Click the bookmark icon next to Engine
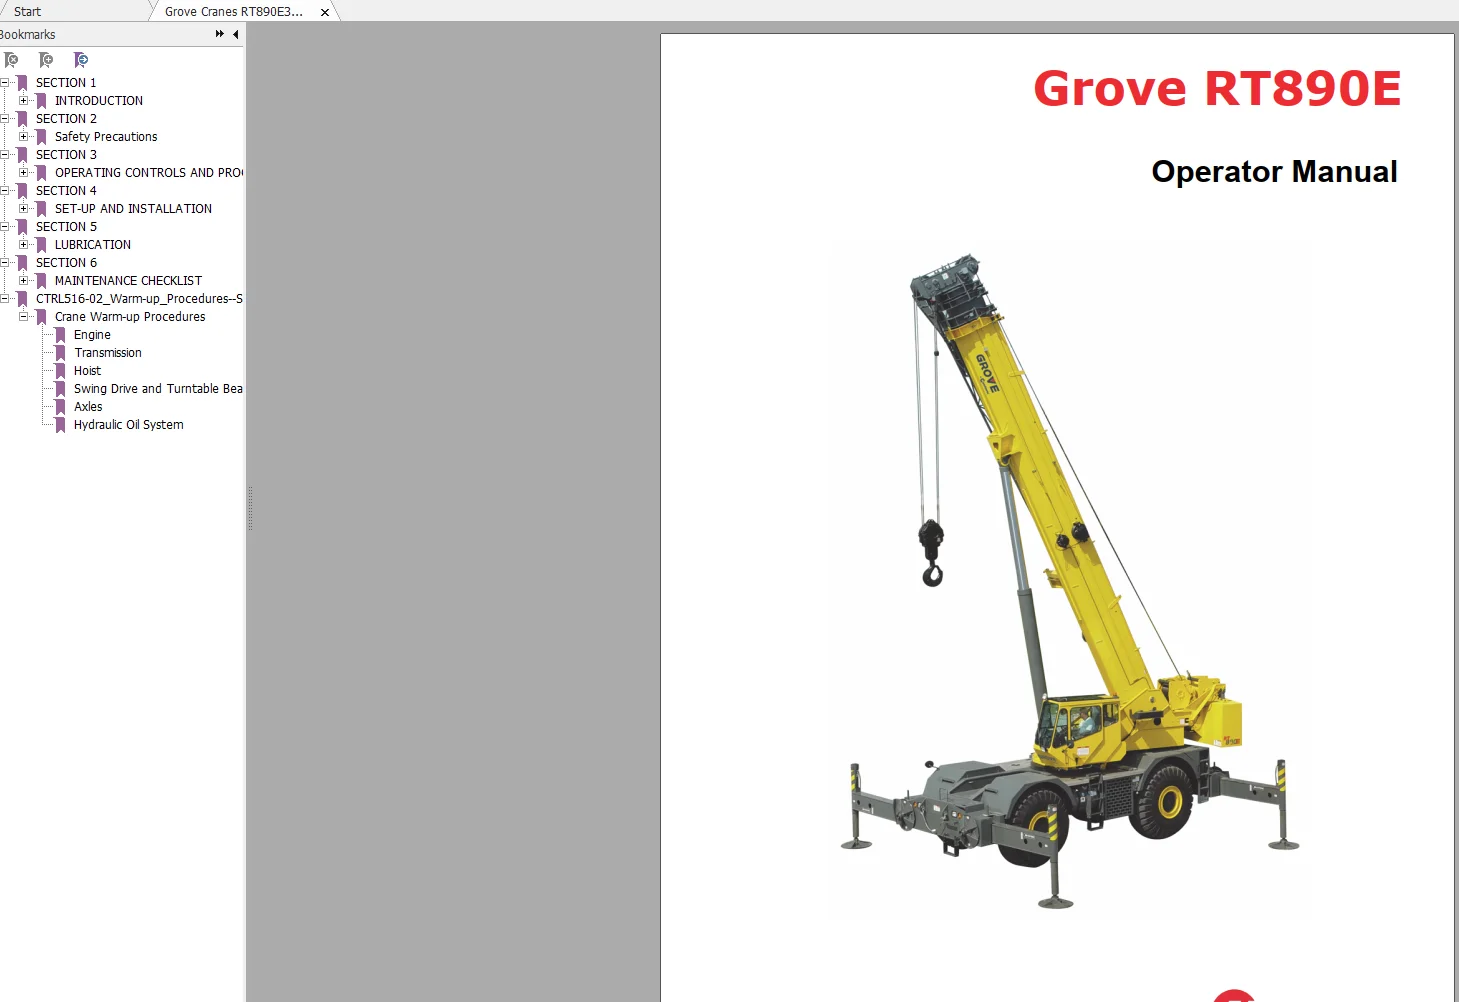1459x1002 pixels. pyautogui.click(x=60, y=335)
